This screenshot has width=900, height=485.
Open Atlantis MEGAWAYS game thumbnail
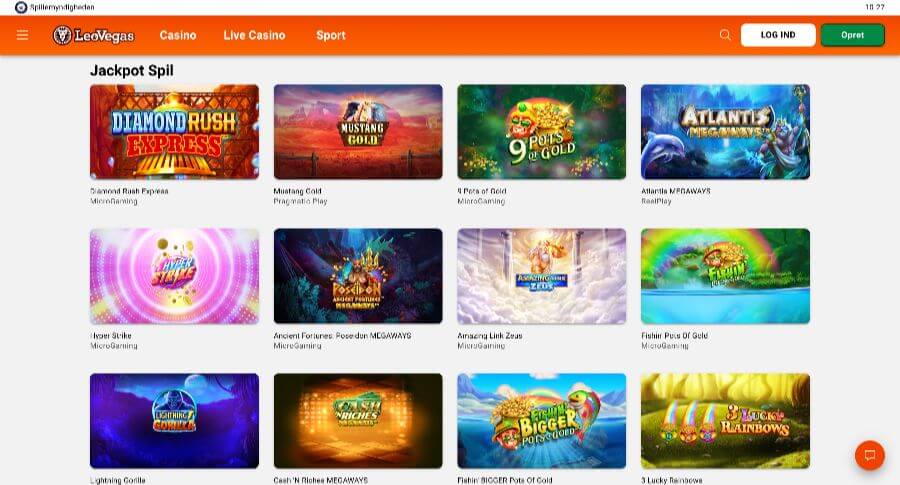[x=726, y=132]
